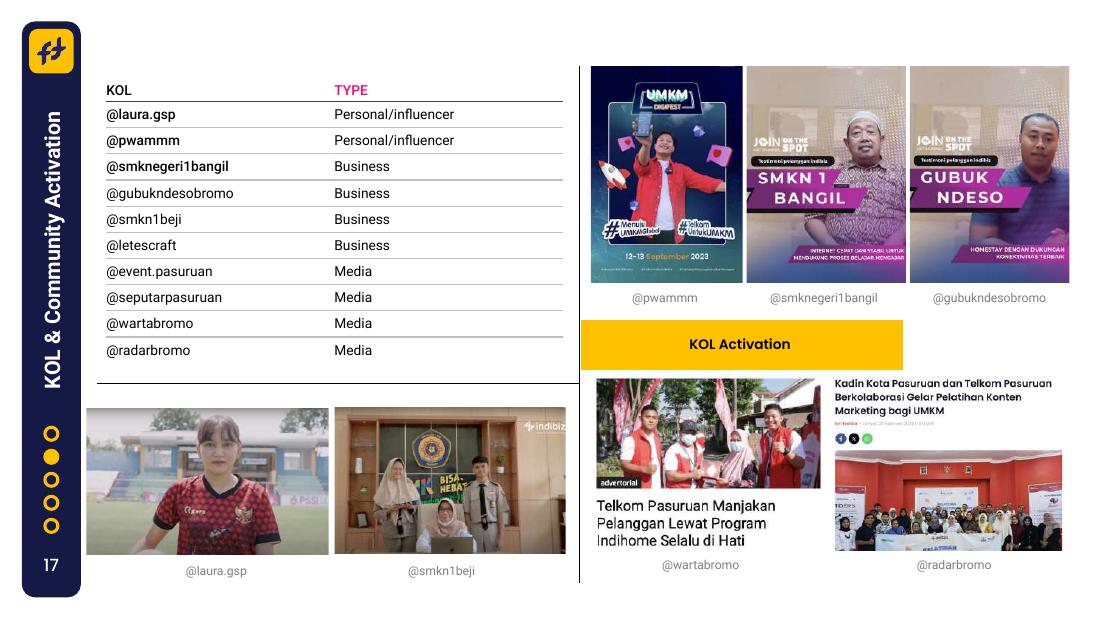Click the @laura.gsp caption under the photo
This screenshot has height=619, width=1100.
click(x=216, y=571)
